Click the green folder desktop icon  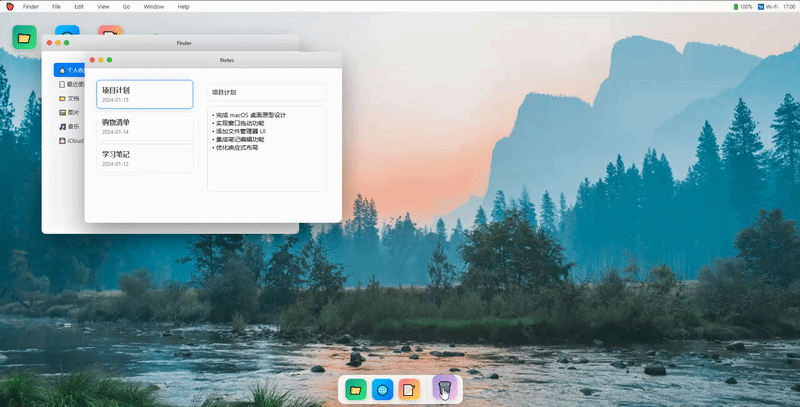(24, 38)
